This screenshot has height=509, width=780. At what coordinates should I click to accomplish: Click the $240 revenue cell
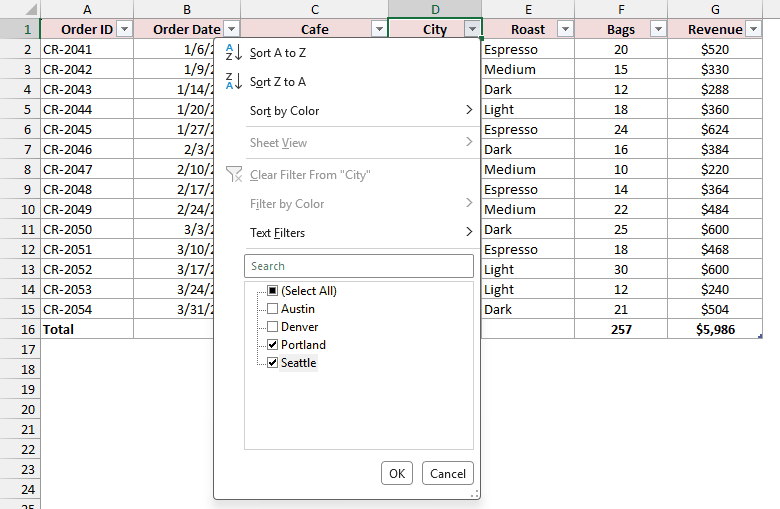(715, 289)
